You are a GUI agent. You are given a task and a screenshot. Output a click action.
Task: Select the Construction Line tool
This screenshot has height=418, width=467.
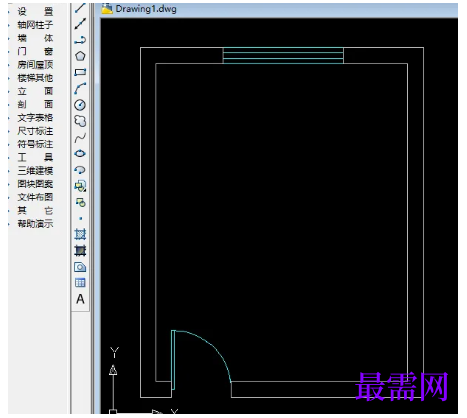[80, 24]
